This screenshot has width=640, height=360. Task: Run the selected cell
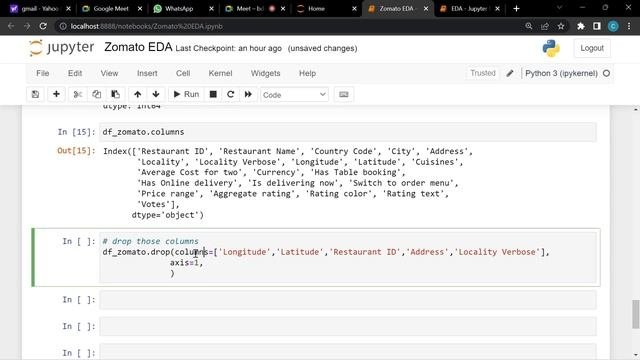[x=186, y=94]
